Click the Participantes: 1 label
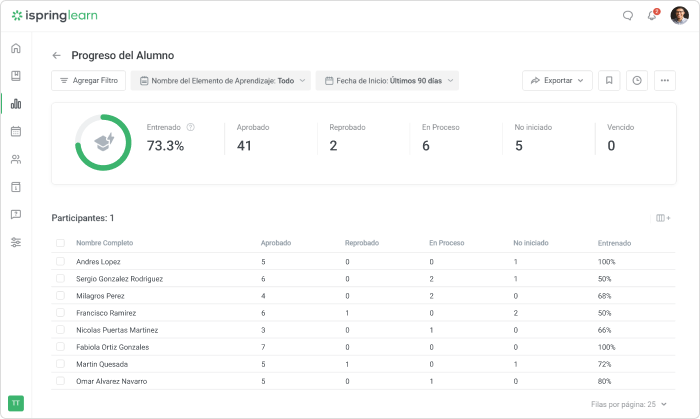 (x=83, y=218)
